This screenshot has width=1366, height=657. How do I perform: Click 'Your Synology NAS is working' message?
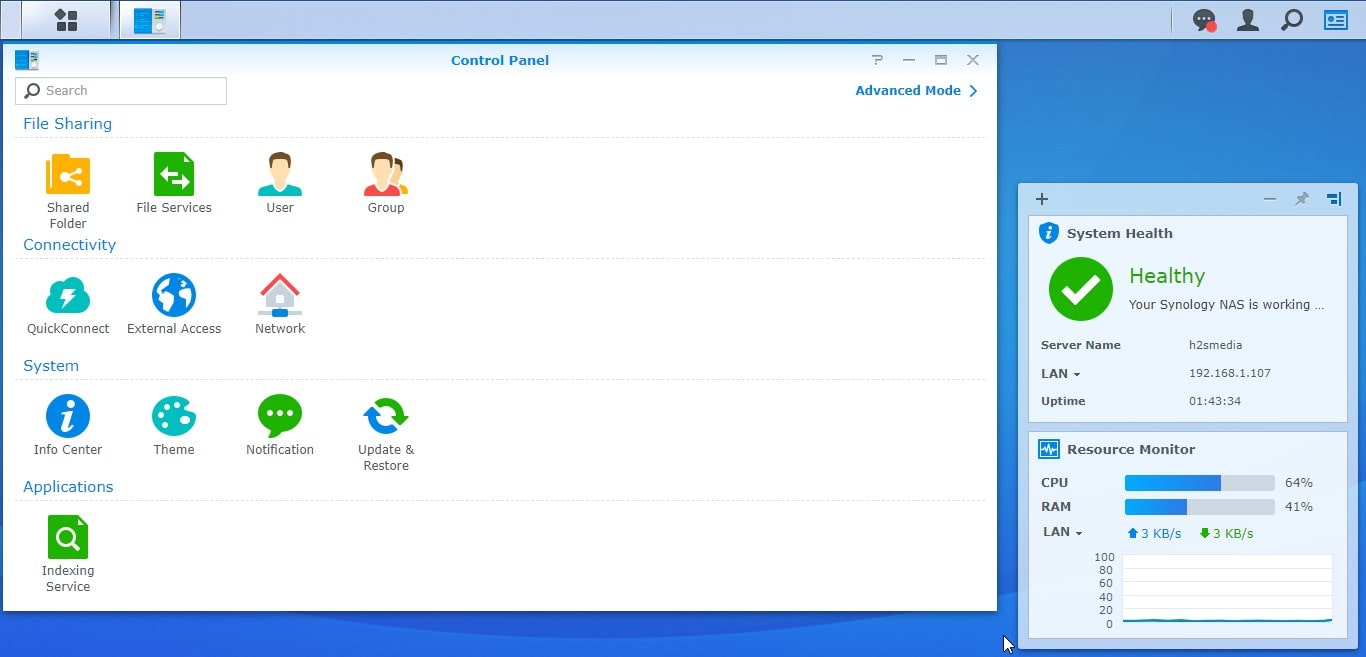tap(1226, 304)
